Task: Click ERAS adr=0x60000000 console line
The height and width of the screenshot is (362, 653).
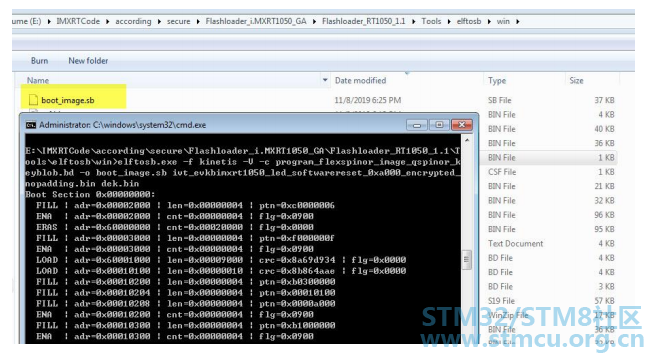Action: coord(175,227)
